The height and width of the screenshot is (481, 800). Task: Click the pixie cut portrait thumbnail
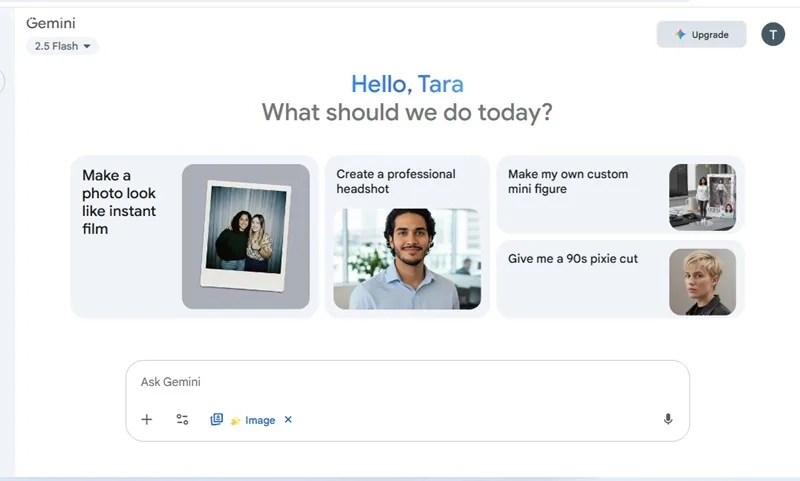tap(703, 282)
